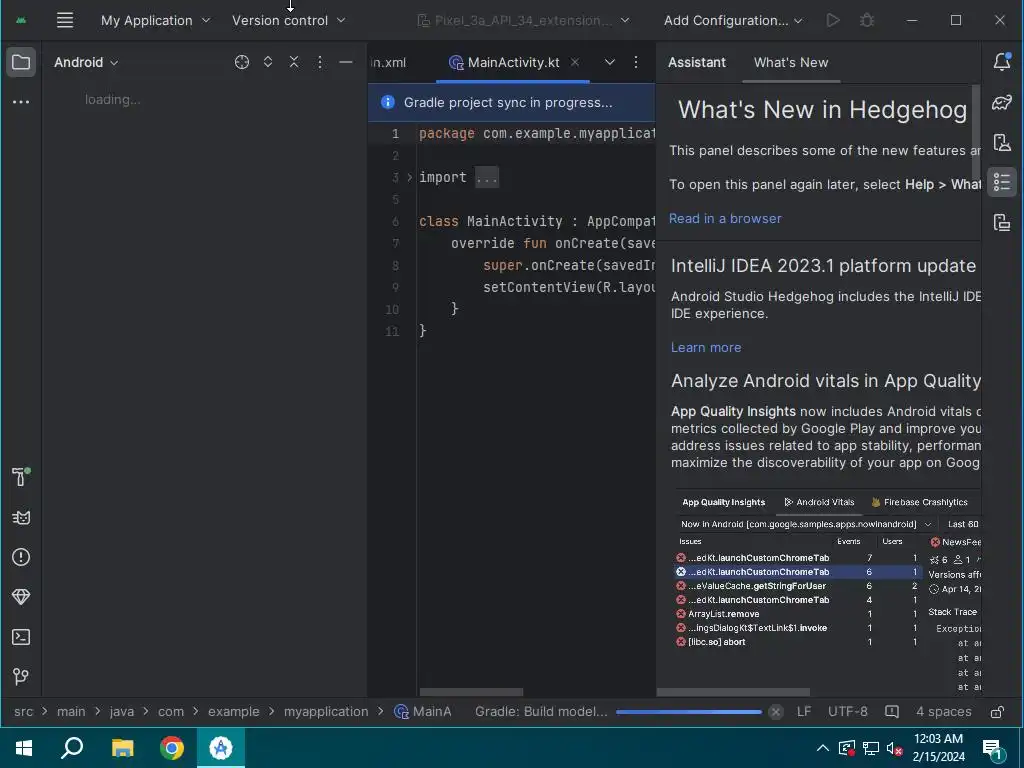Open the Notifications bell panel

(1002, 62)
